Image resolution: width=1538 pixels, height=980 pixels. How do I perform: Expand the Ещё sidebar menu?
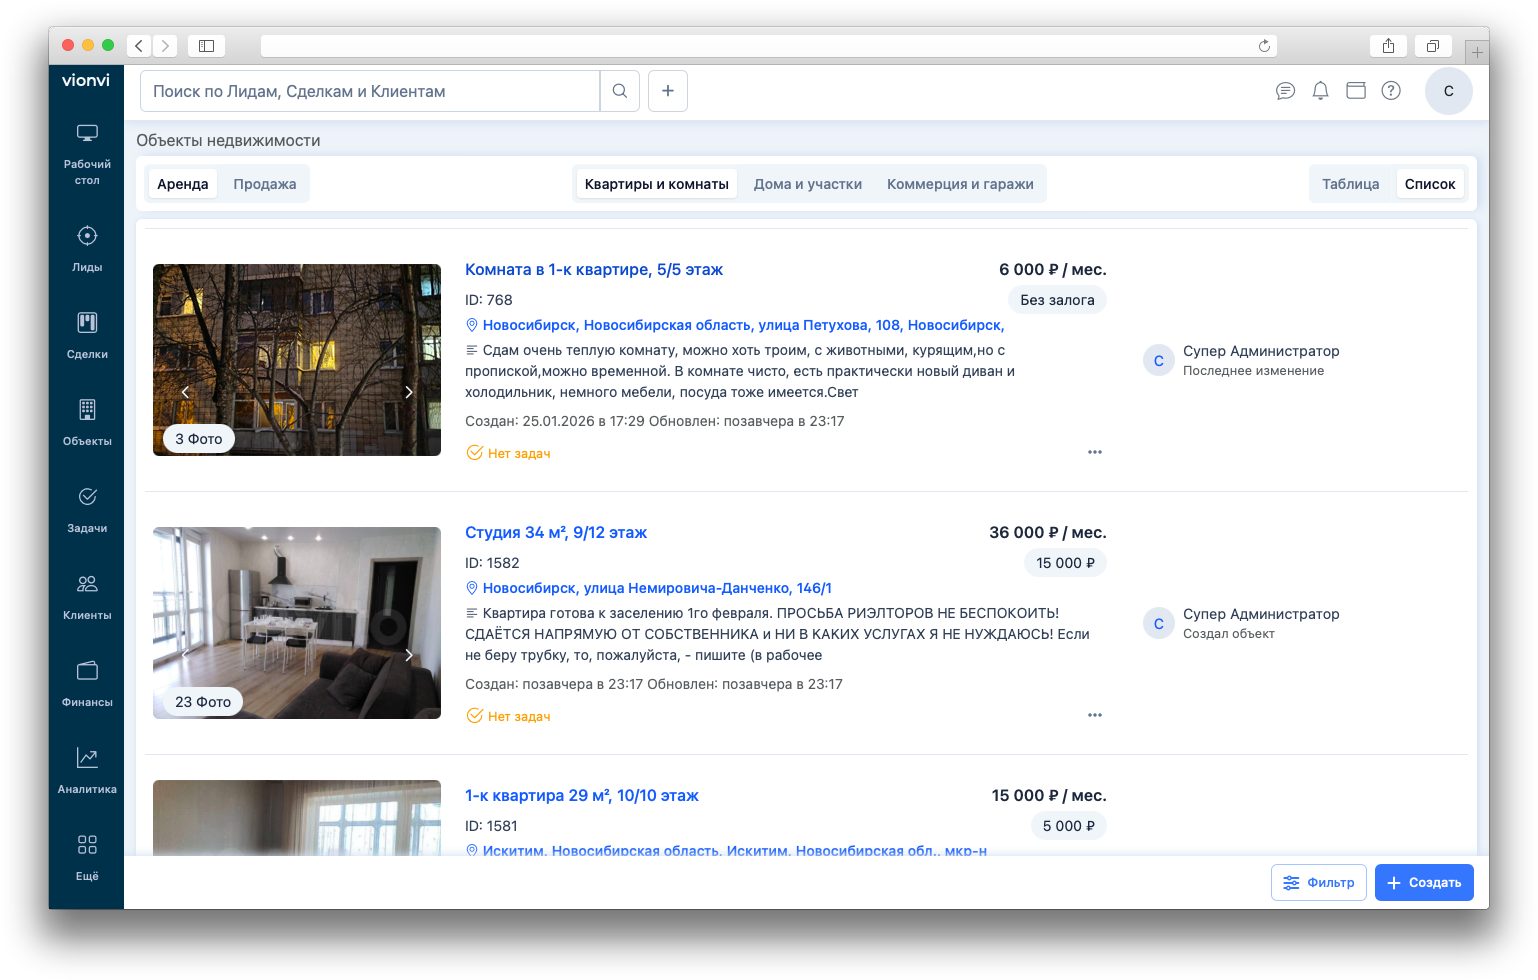click(87, 856)
